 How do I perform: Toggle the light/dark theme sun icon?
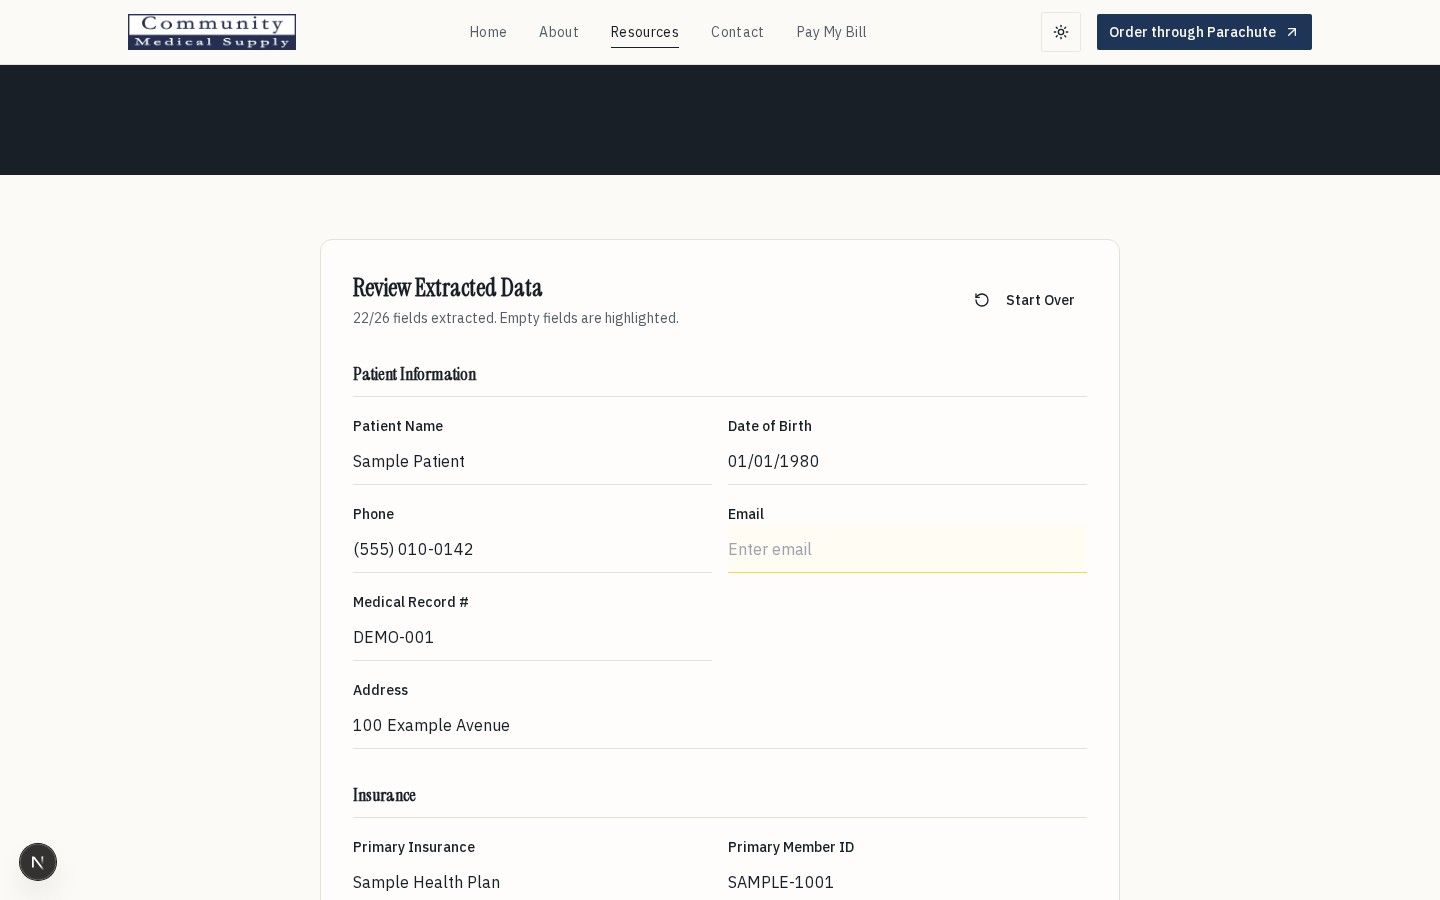pos(1061,32)
